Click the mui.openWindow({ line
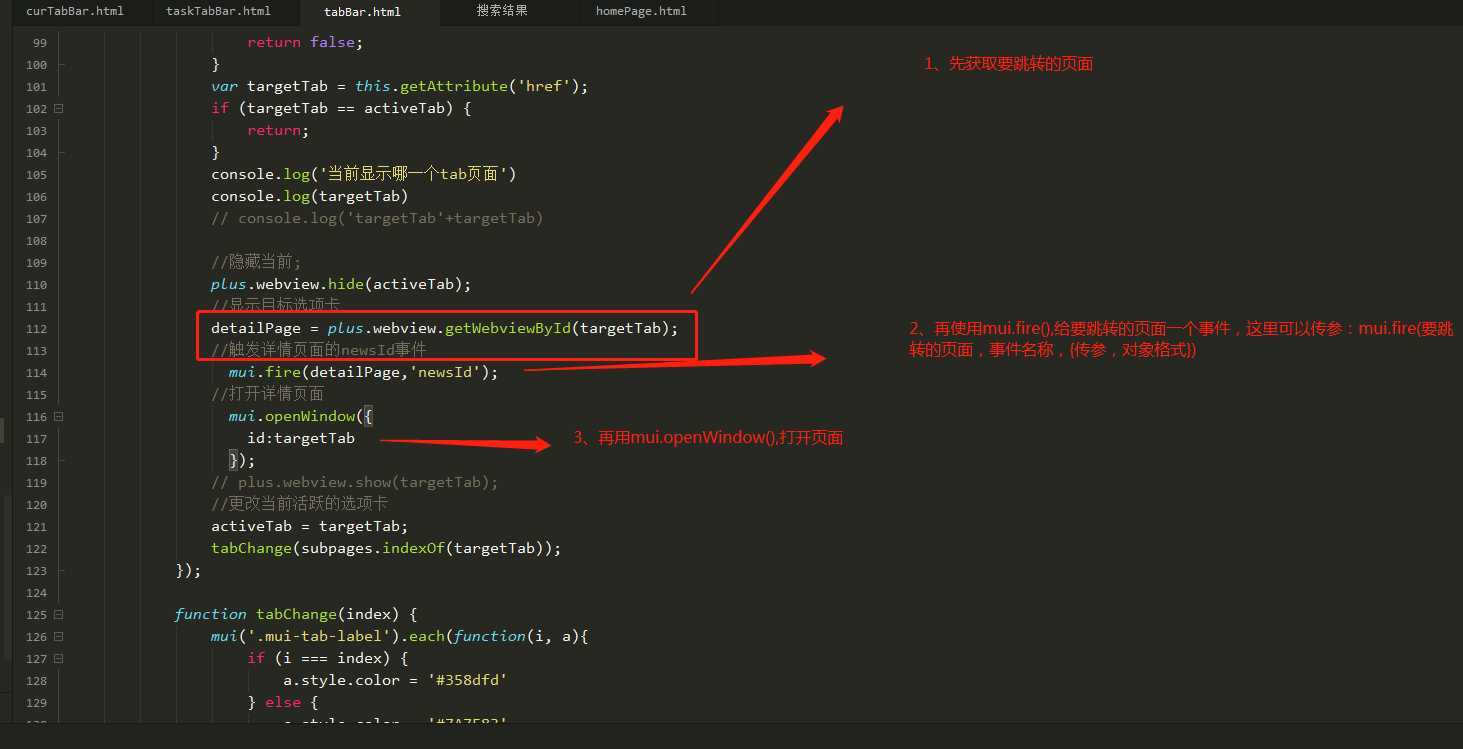 301,416
